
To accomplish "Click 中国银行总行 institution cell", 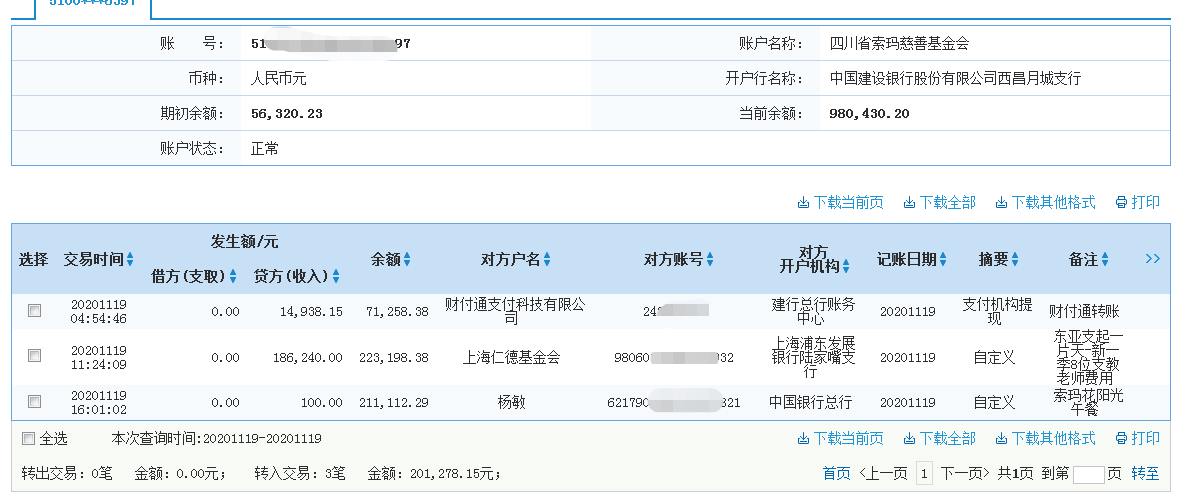I will [x=811, y=402].
